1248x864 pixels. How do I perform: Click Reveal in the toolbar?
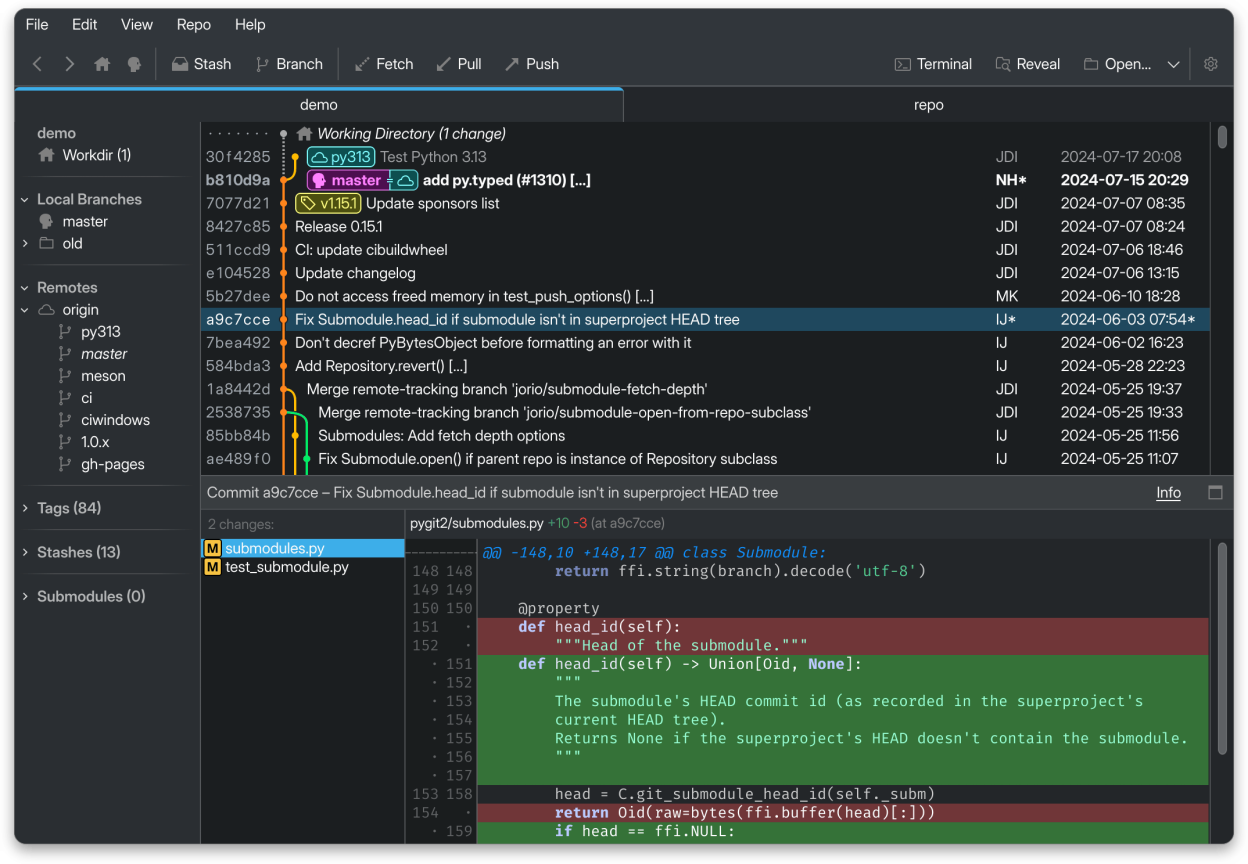point(1028,64)
